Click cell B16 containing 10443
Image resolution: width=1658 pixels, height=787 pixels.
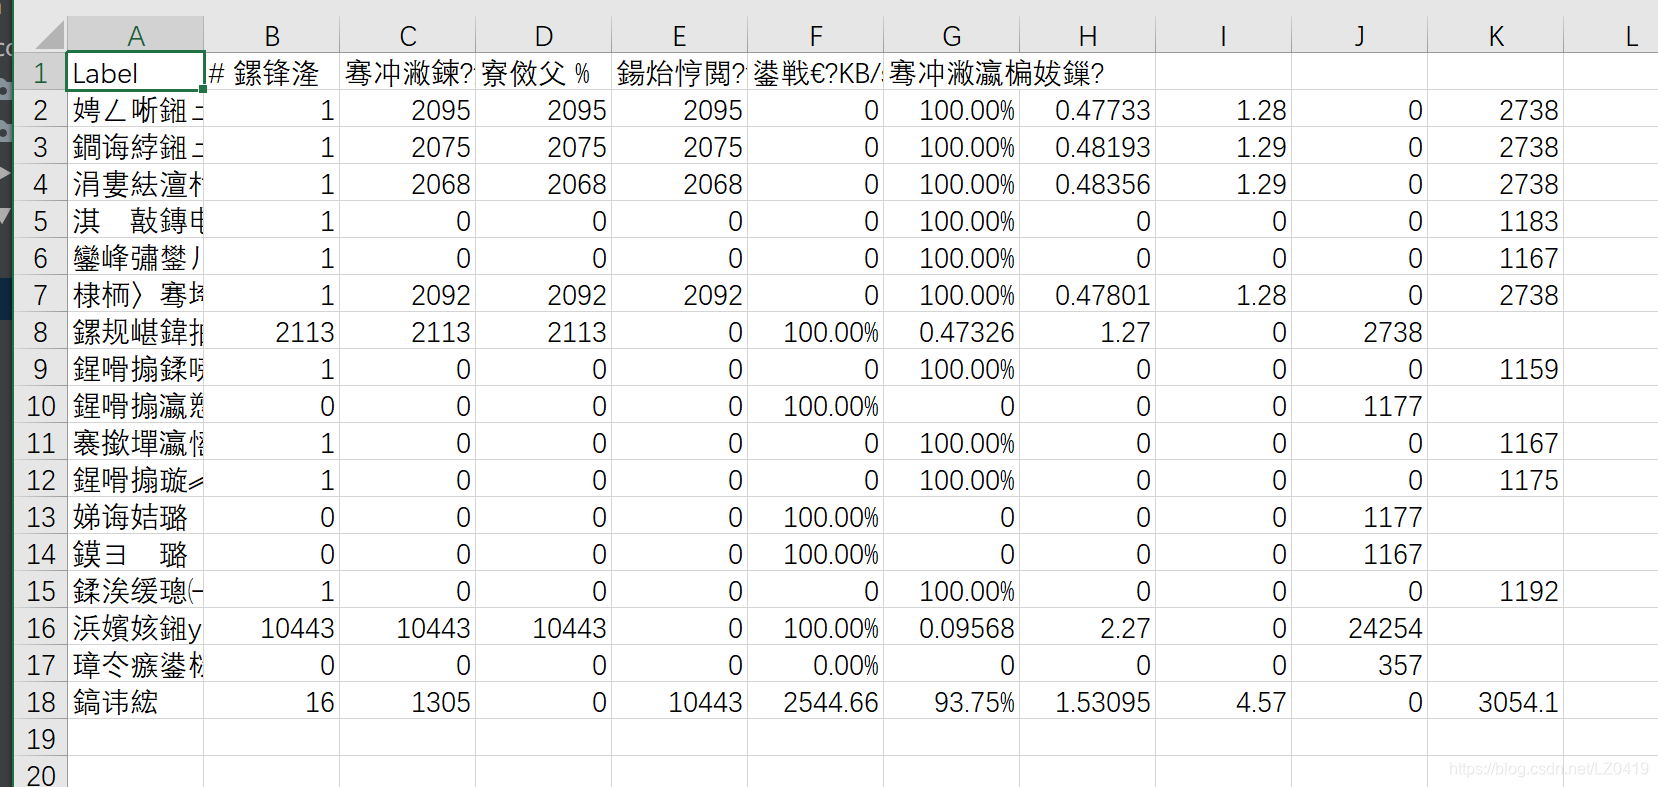[x=272, y=628]
